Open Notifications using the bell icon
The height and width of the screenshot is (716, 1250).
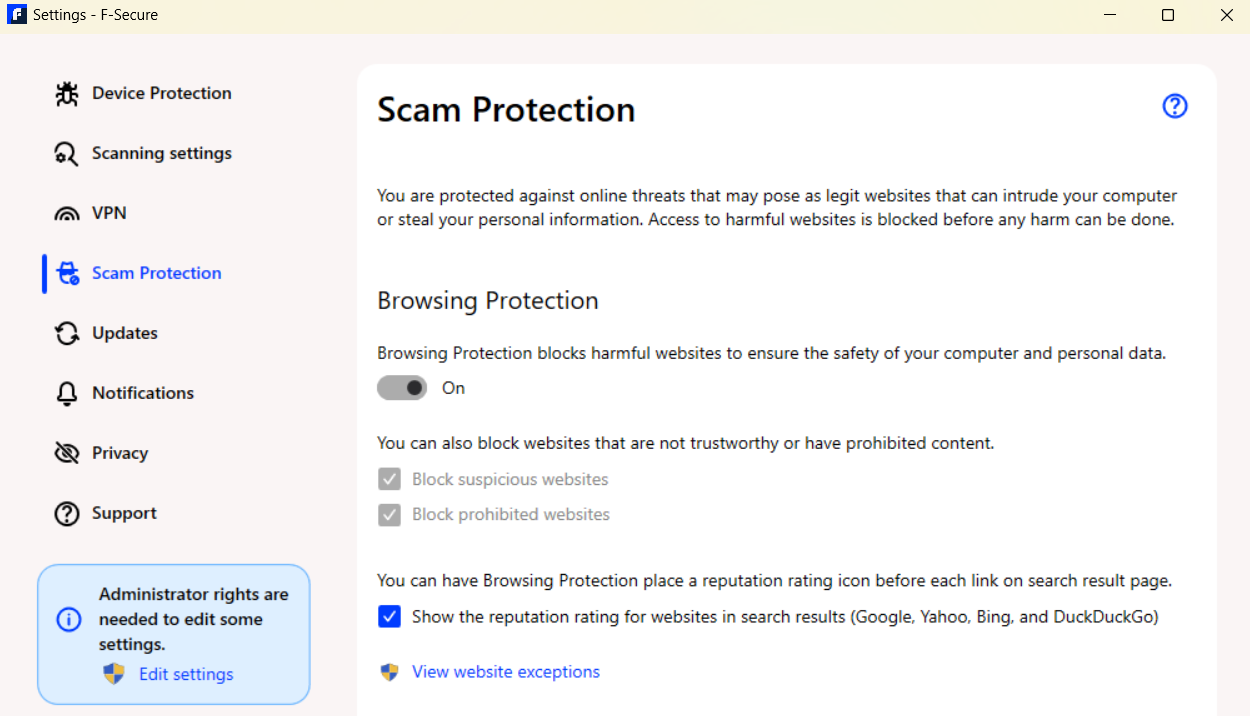point(66,392)
